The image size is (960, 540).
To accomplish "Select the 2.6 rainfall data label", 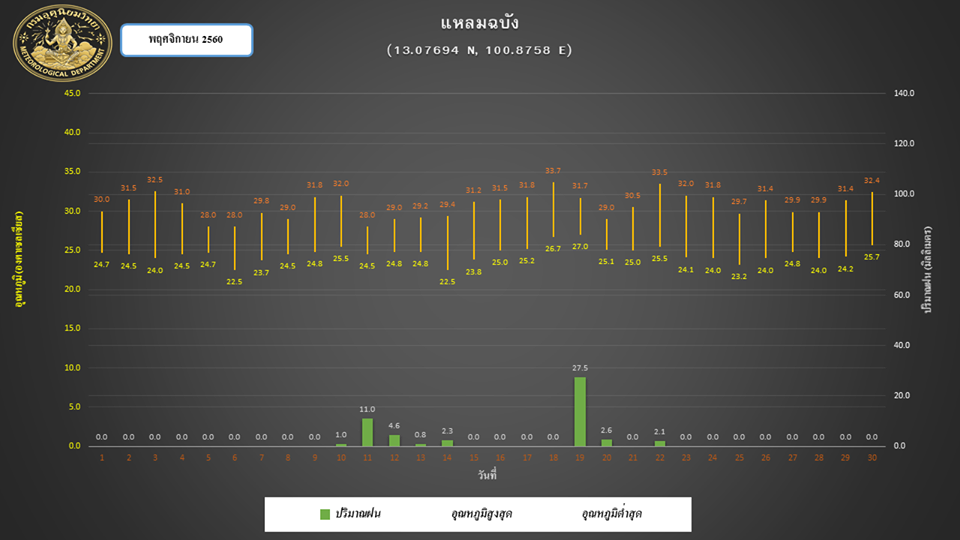I will click(606, 430).
